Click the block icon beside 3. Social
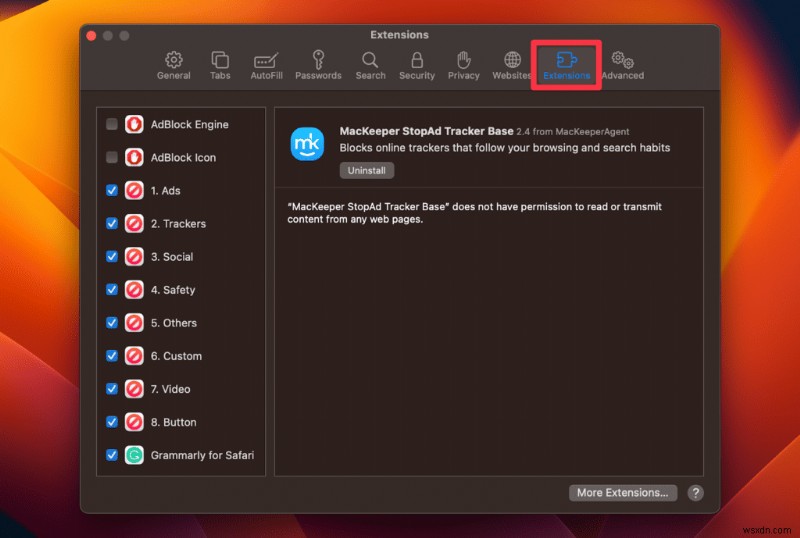Image resolution: width=800 pixels, height=538 pixels. (x=134, y=256)
